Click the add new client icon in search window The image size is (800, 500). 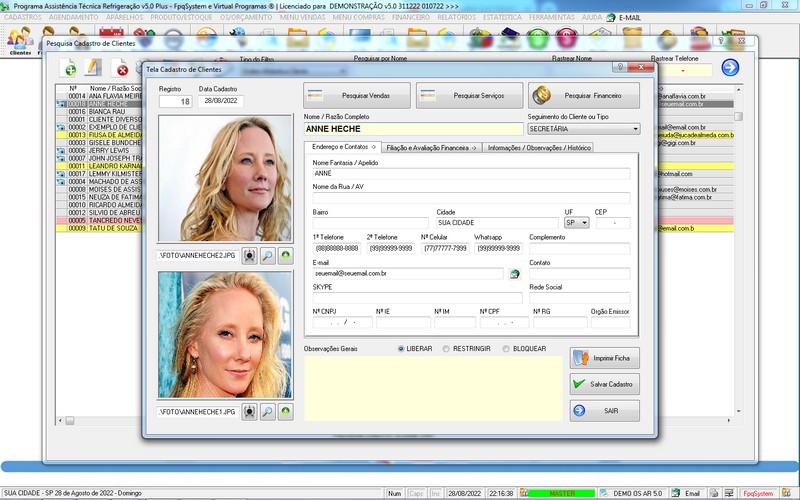(68, 68)
